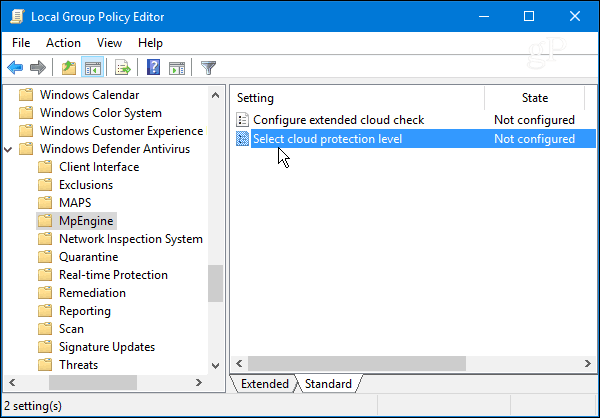Click the Threats folder icon

coord(45,364)
